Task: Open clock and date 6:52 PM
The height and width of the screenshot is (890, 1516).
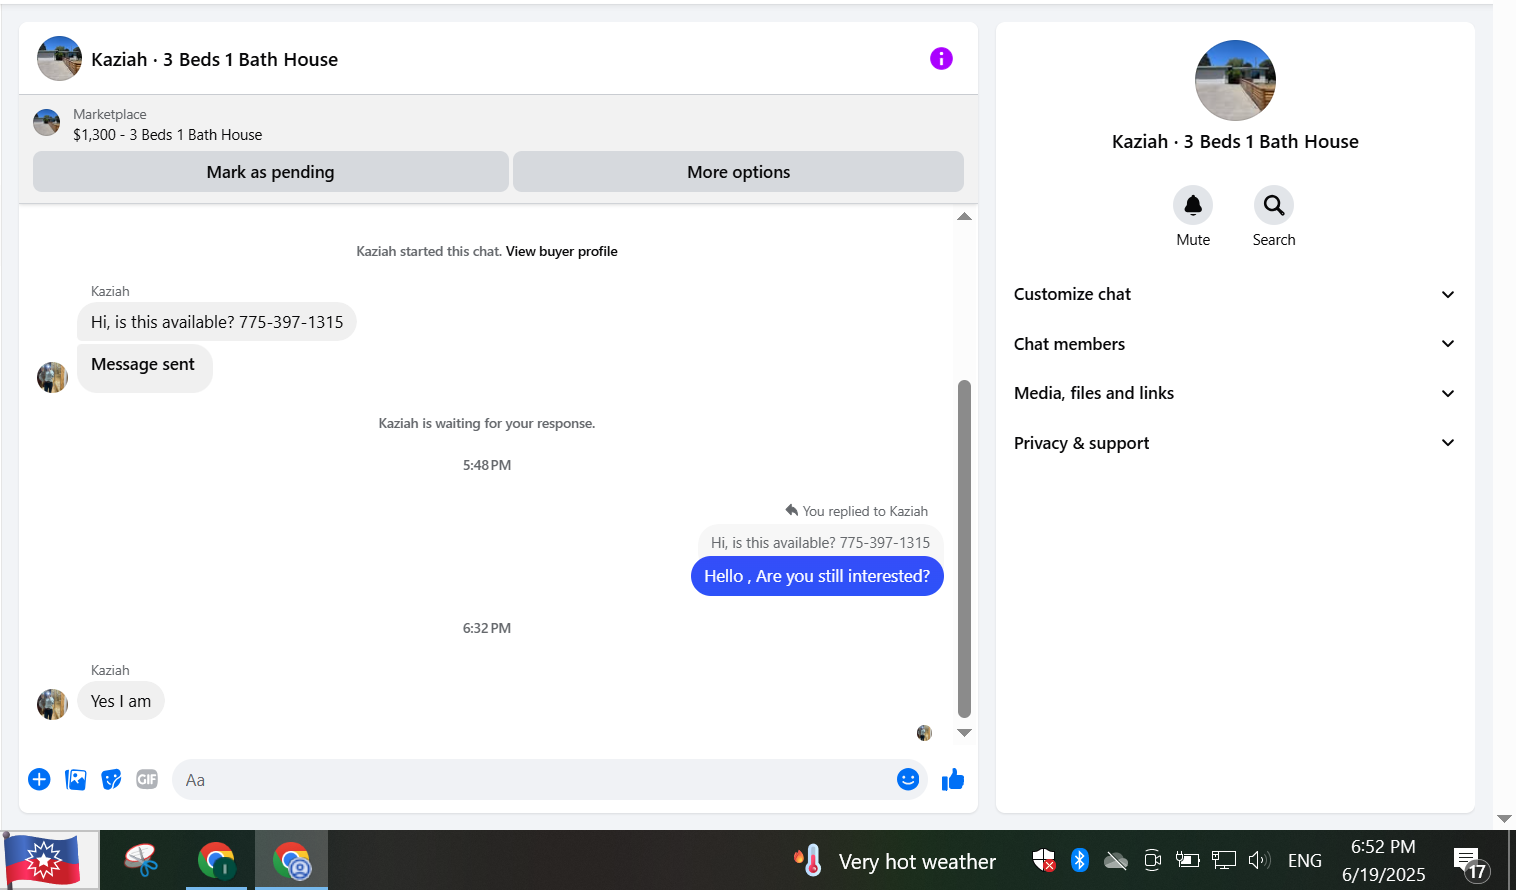Action: pyautogui.click(x=1384, y=860)
